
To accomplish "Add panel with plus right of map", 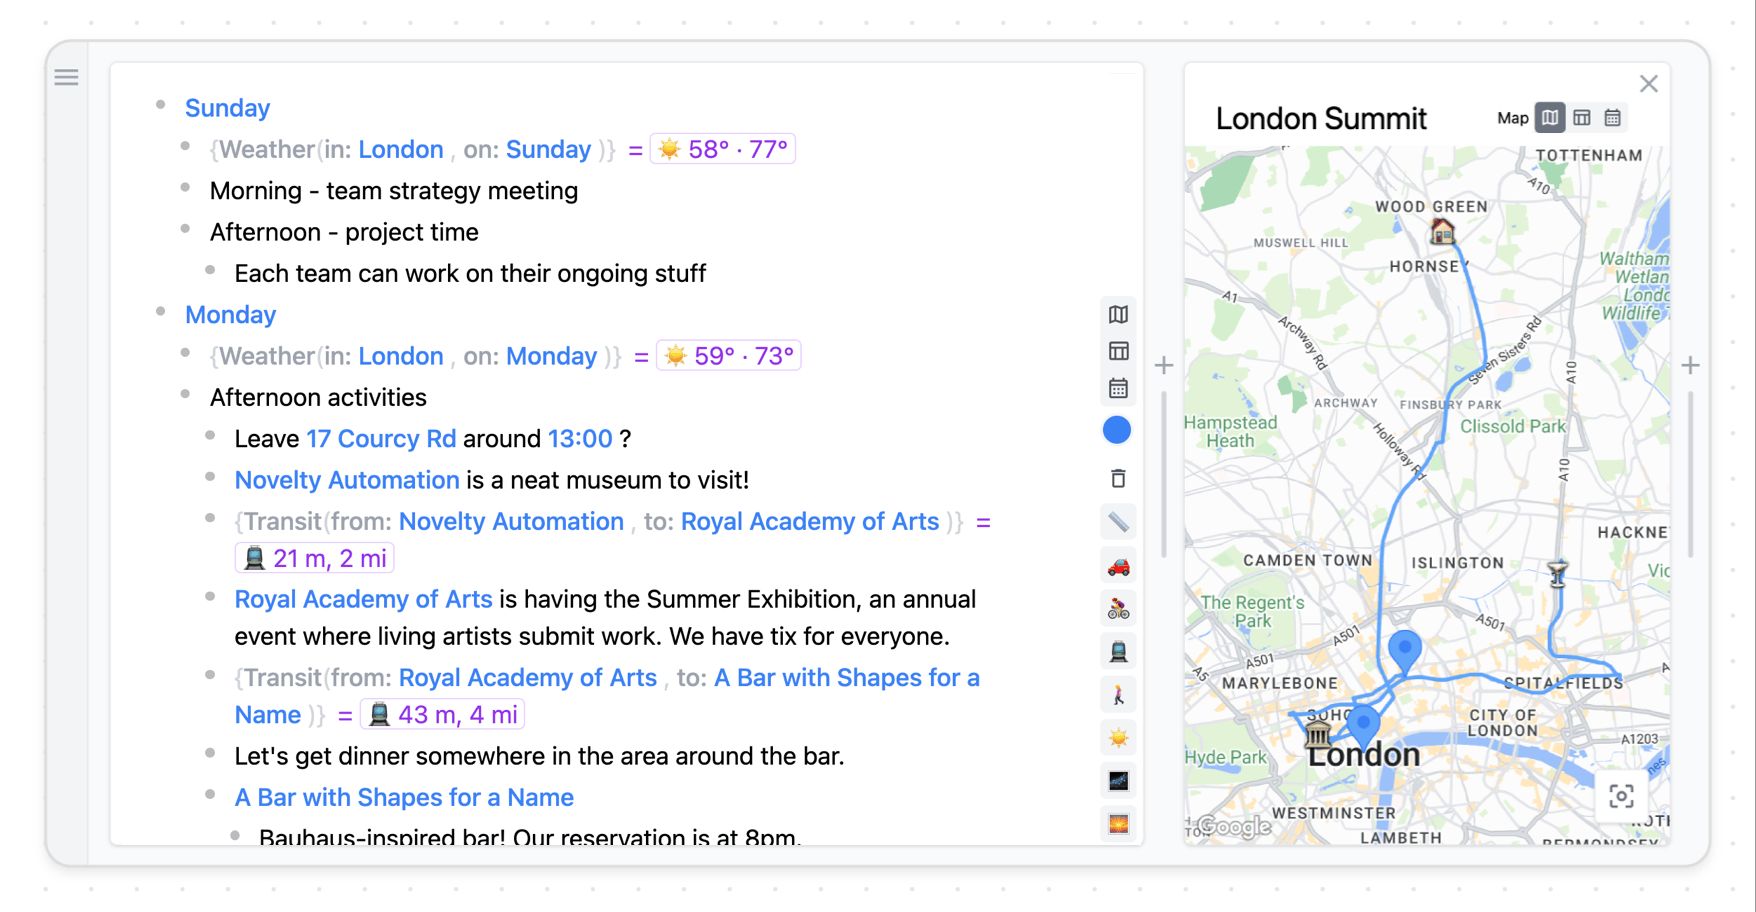I will (x=1690, y=366).
